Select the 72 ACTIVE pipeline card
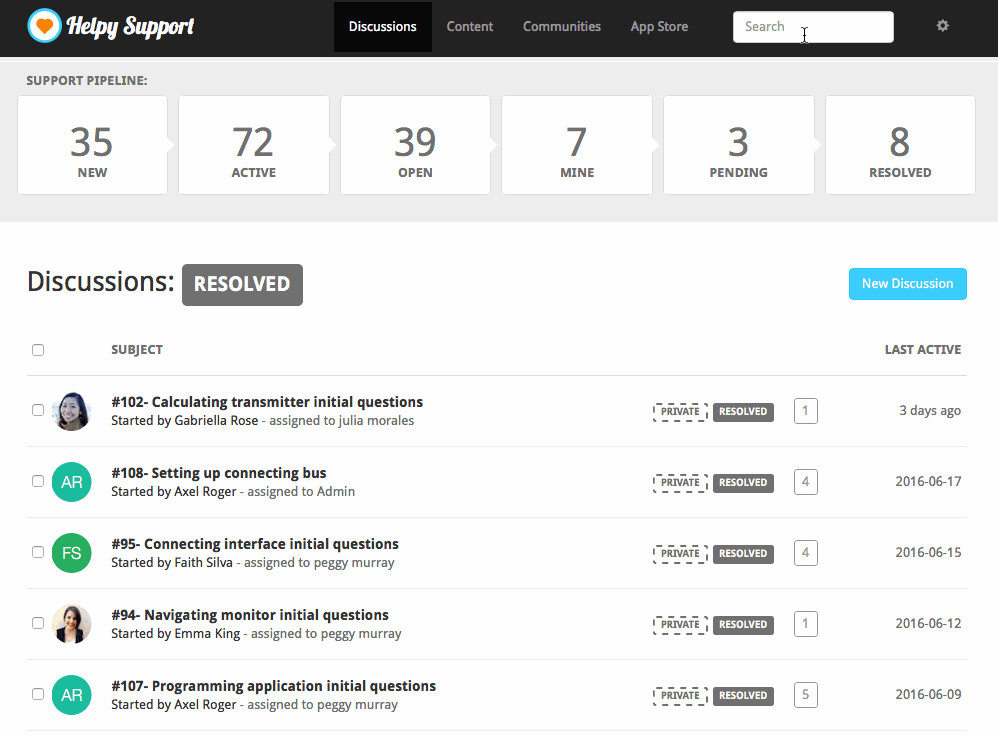 click(x=254, y=145)
